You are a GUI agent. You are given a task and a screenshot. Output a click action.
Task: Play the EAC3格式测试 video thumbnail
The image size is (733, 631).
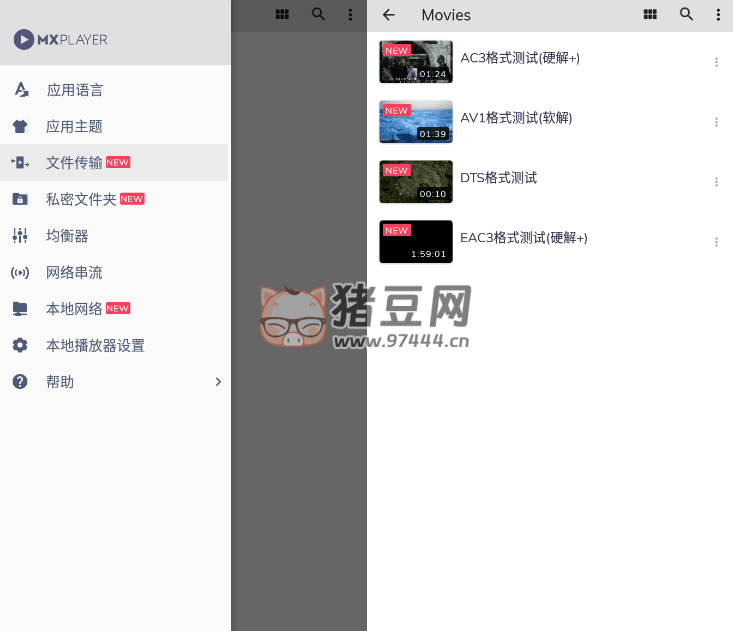pos(416,242)
